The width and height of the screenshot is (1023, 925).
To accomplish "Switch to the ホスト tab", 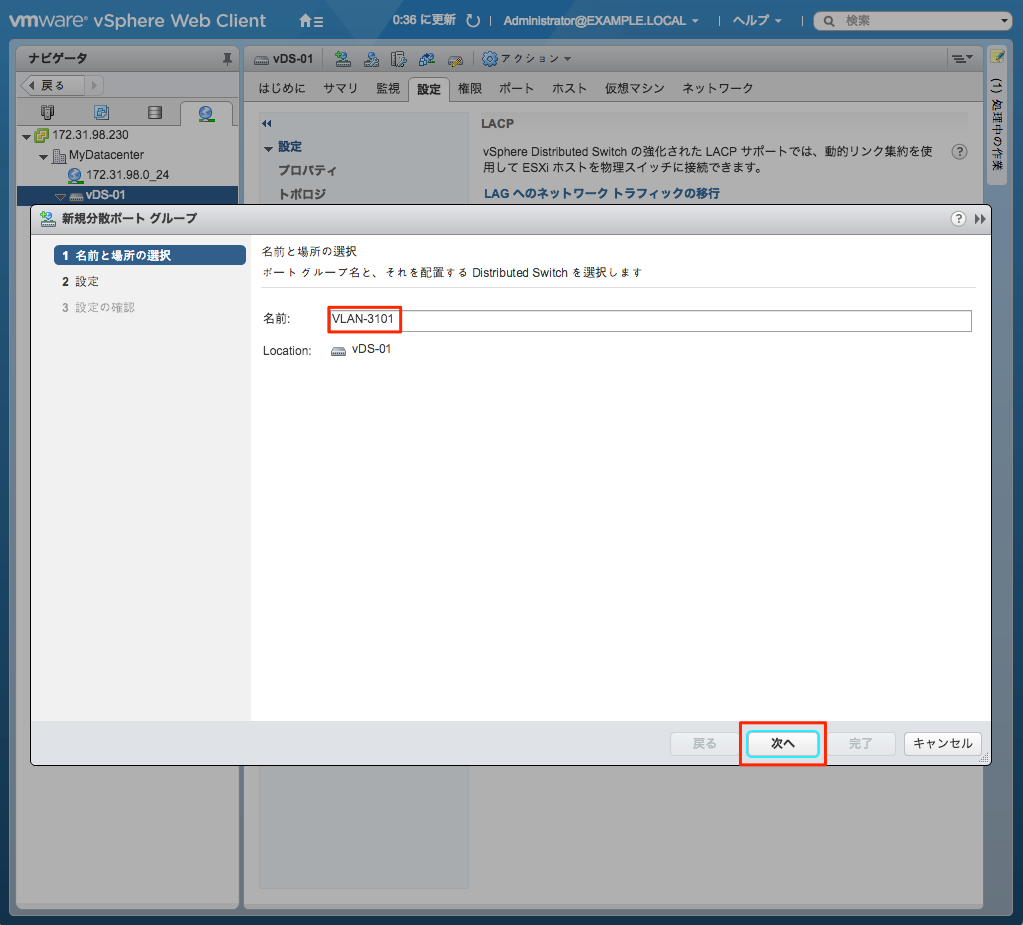I will (569, 88).
